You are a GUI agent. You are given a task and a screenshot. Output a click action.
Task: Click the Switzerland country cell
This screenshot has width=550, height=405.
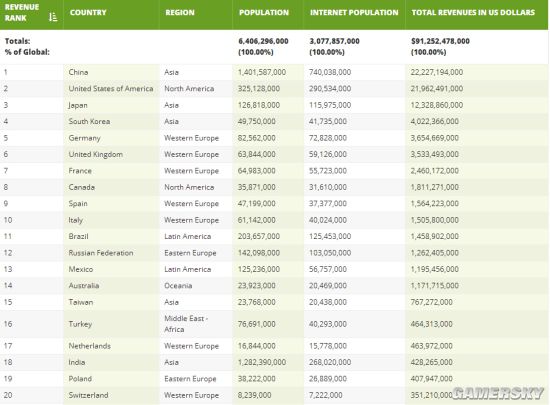pos(88,395)
